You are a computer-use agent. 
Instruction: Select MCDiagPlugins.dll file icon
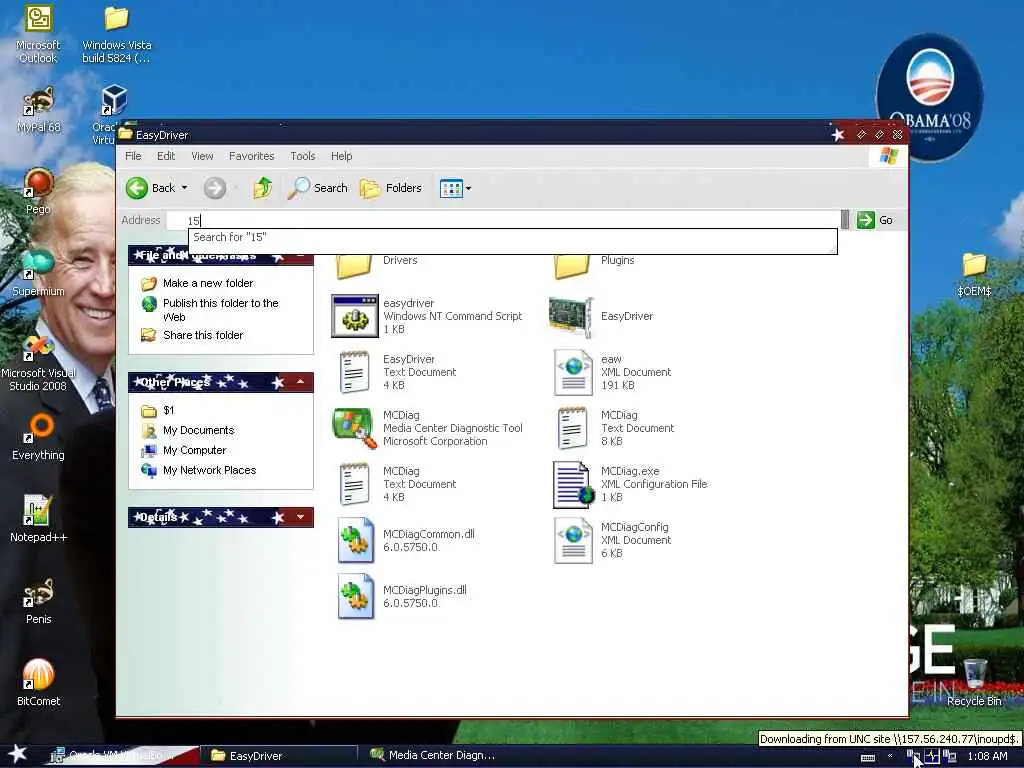pos(356,596)
